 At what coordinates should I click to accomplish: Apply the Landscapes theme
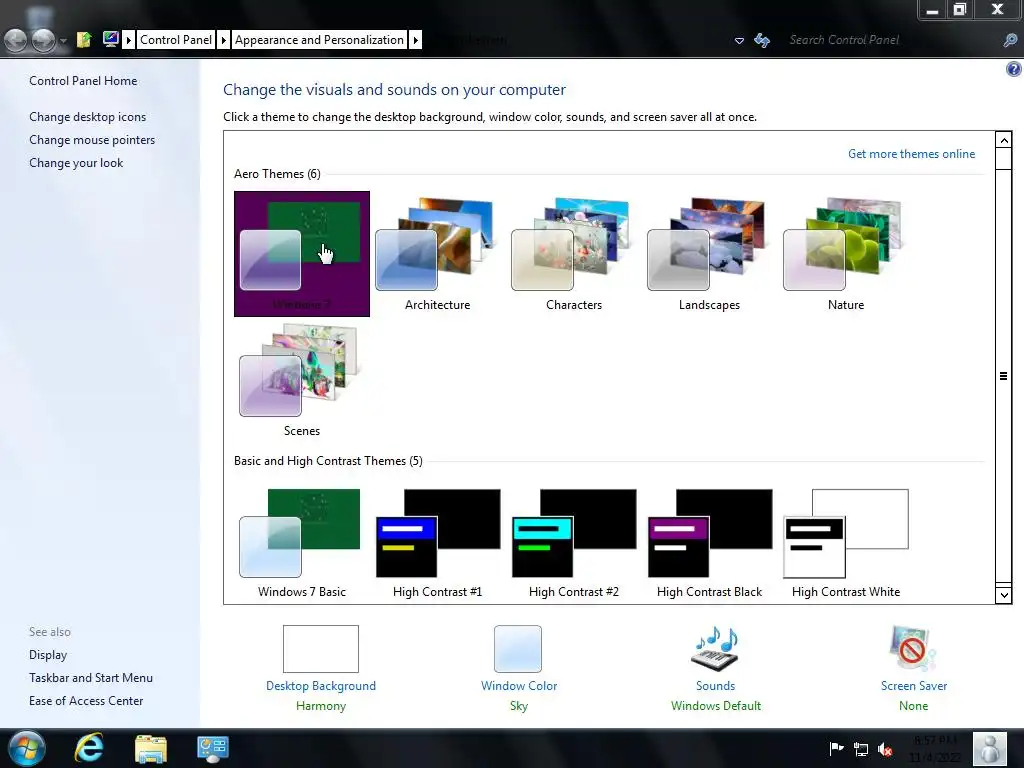click(x=709, y=254)
